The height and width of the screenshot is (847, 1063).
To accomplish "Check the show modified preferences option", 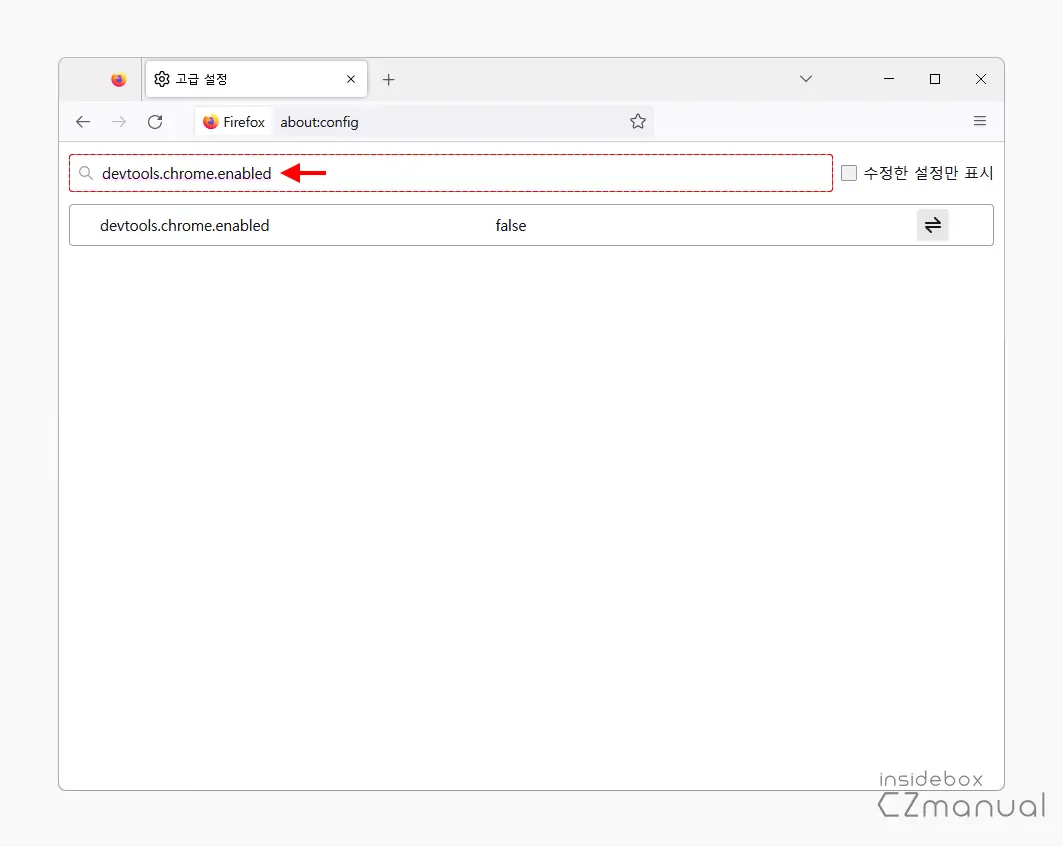I will tap(848, 172).
